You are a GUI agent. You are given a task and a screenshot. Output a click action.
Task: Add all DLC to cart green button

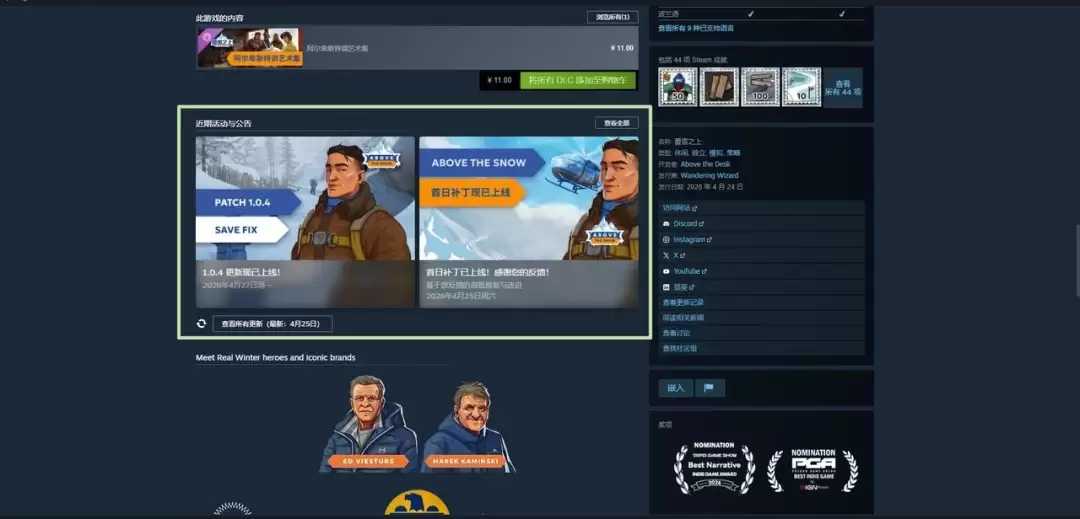[578, 80]
